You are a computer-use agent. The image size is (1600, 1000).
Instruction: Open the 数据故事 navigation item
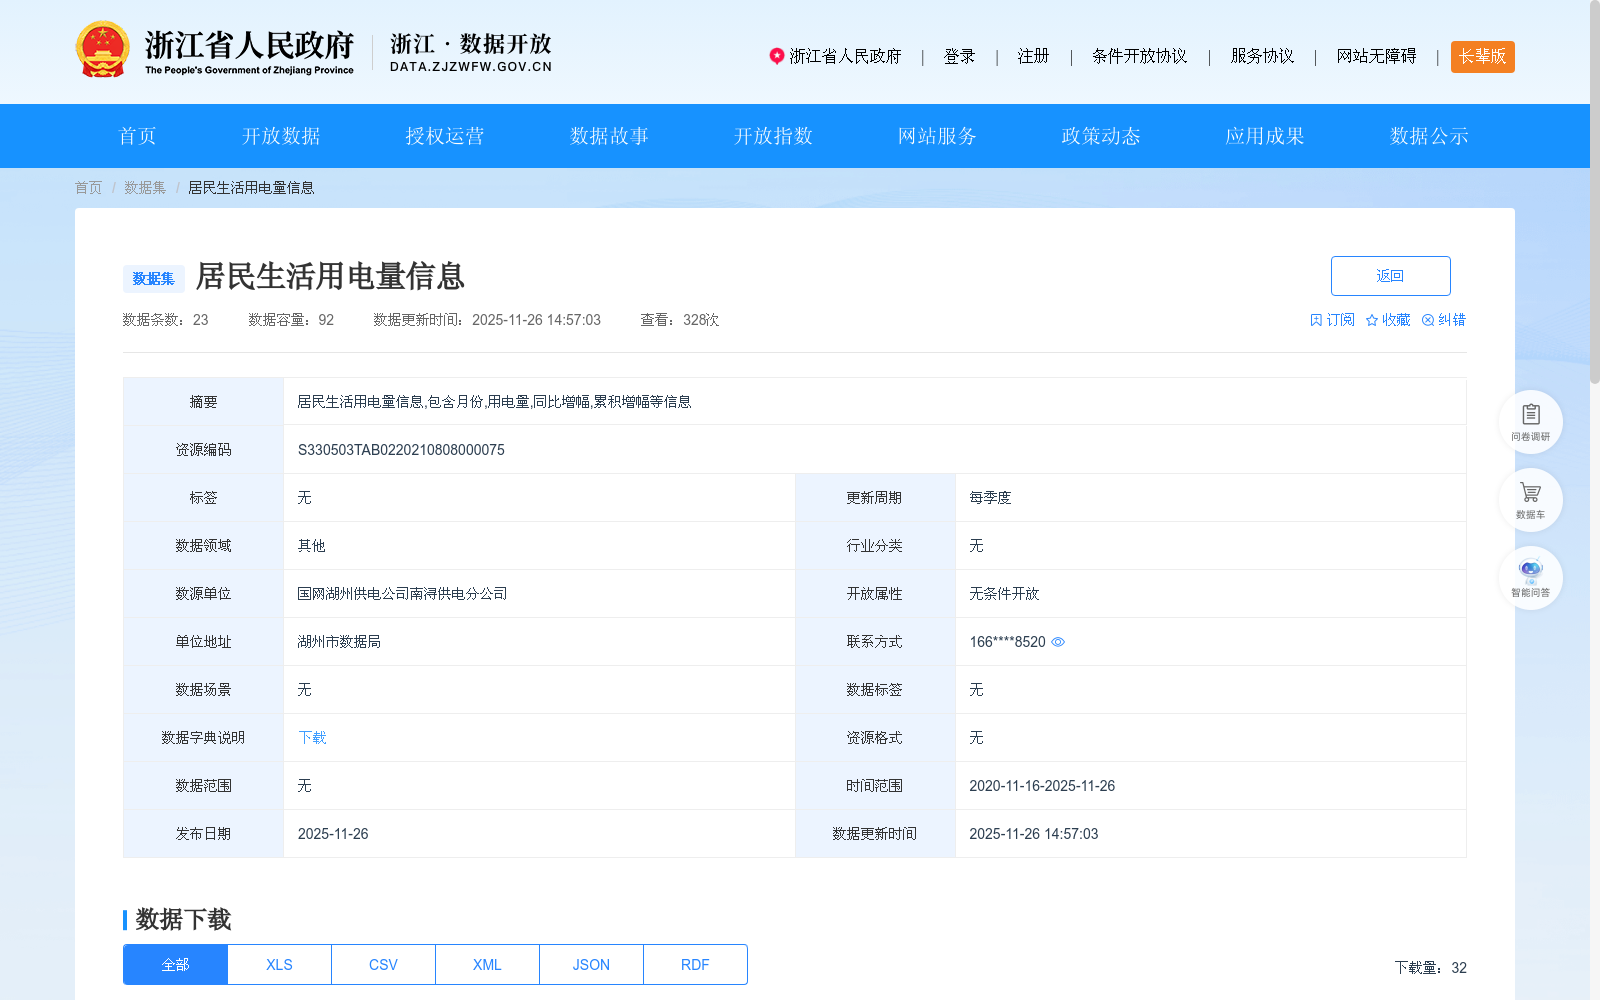(x=609, y=136)
